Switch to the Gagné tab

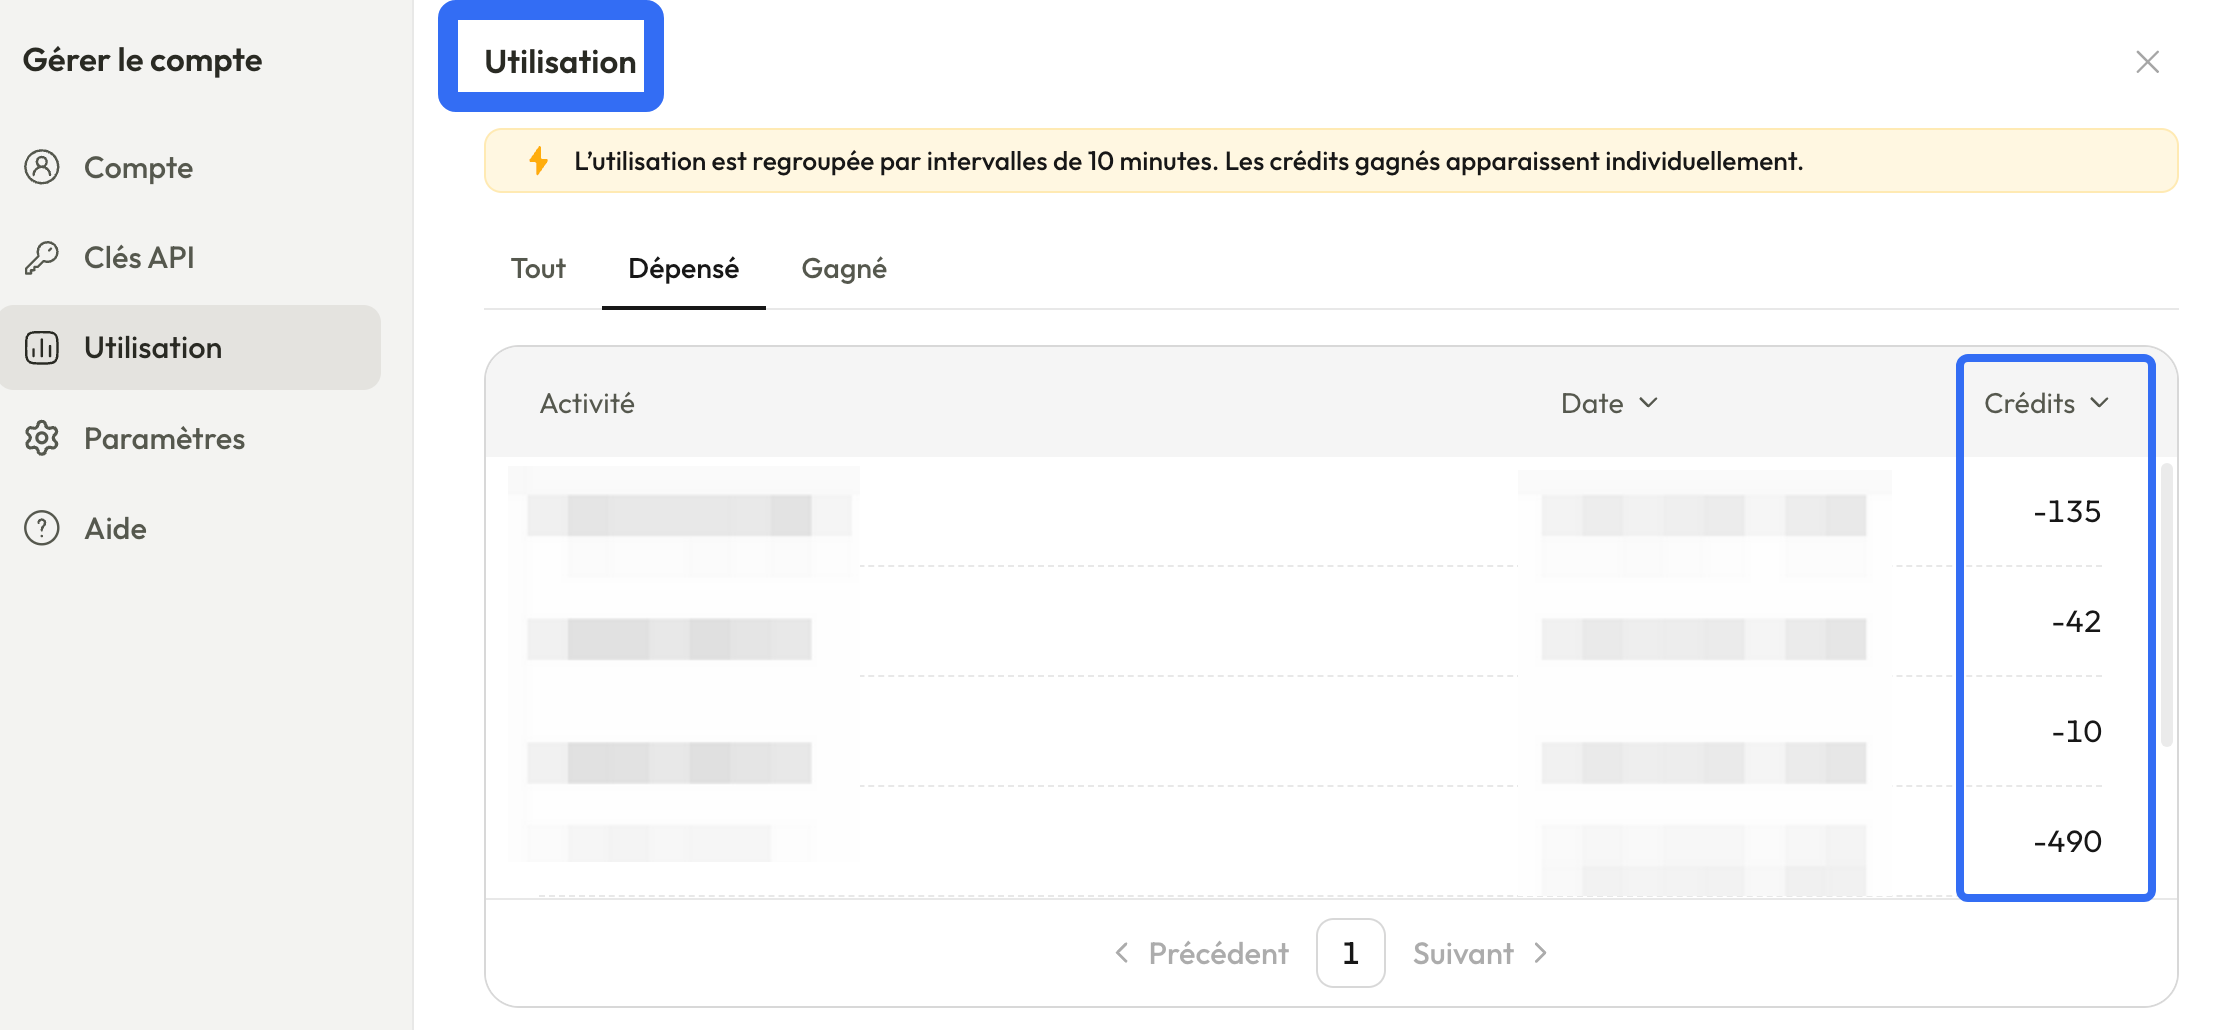click(x=844, y=268)
